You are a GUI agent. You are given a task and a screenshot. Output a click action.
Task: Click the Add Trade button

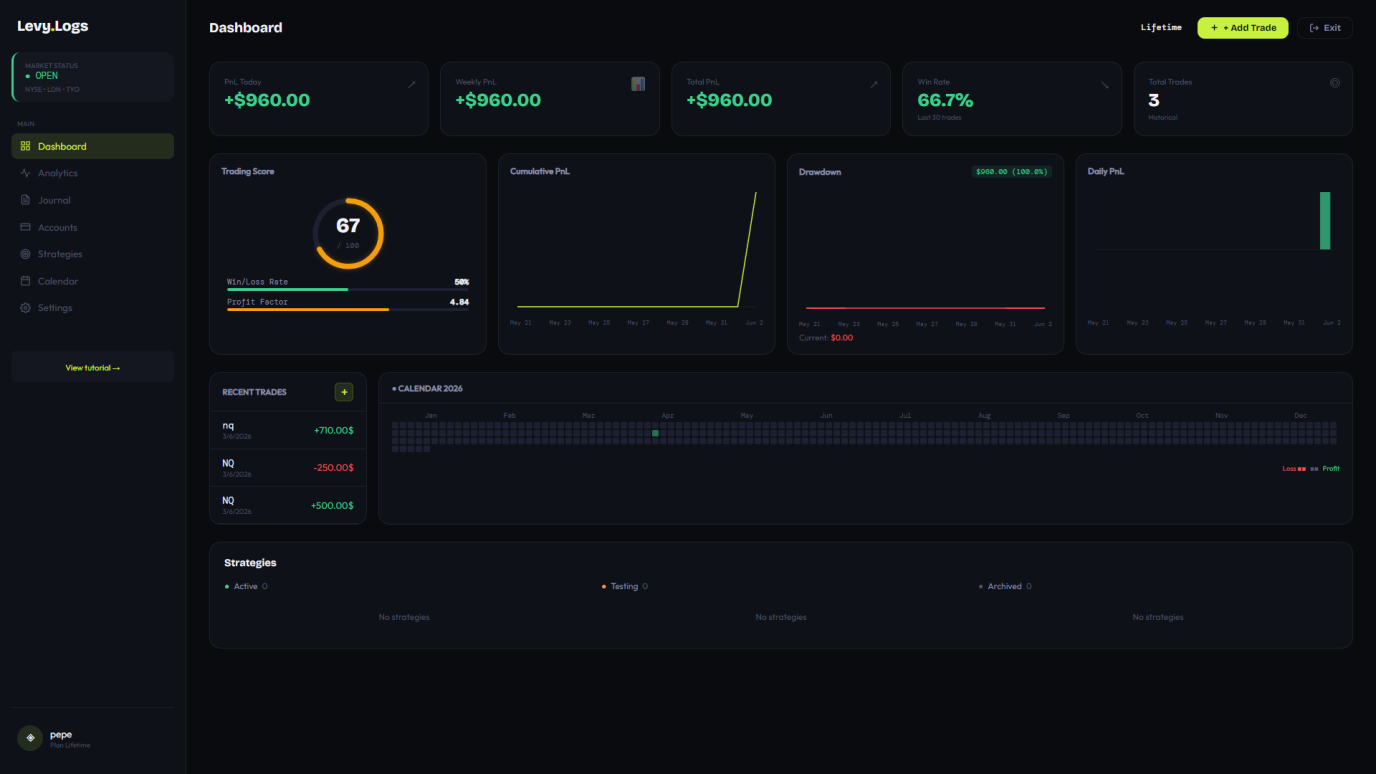tap(1243, 28)
